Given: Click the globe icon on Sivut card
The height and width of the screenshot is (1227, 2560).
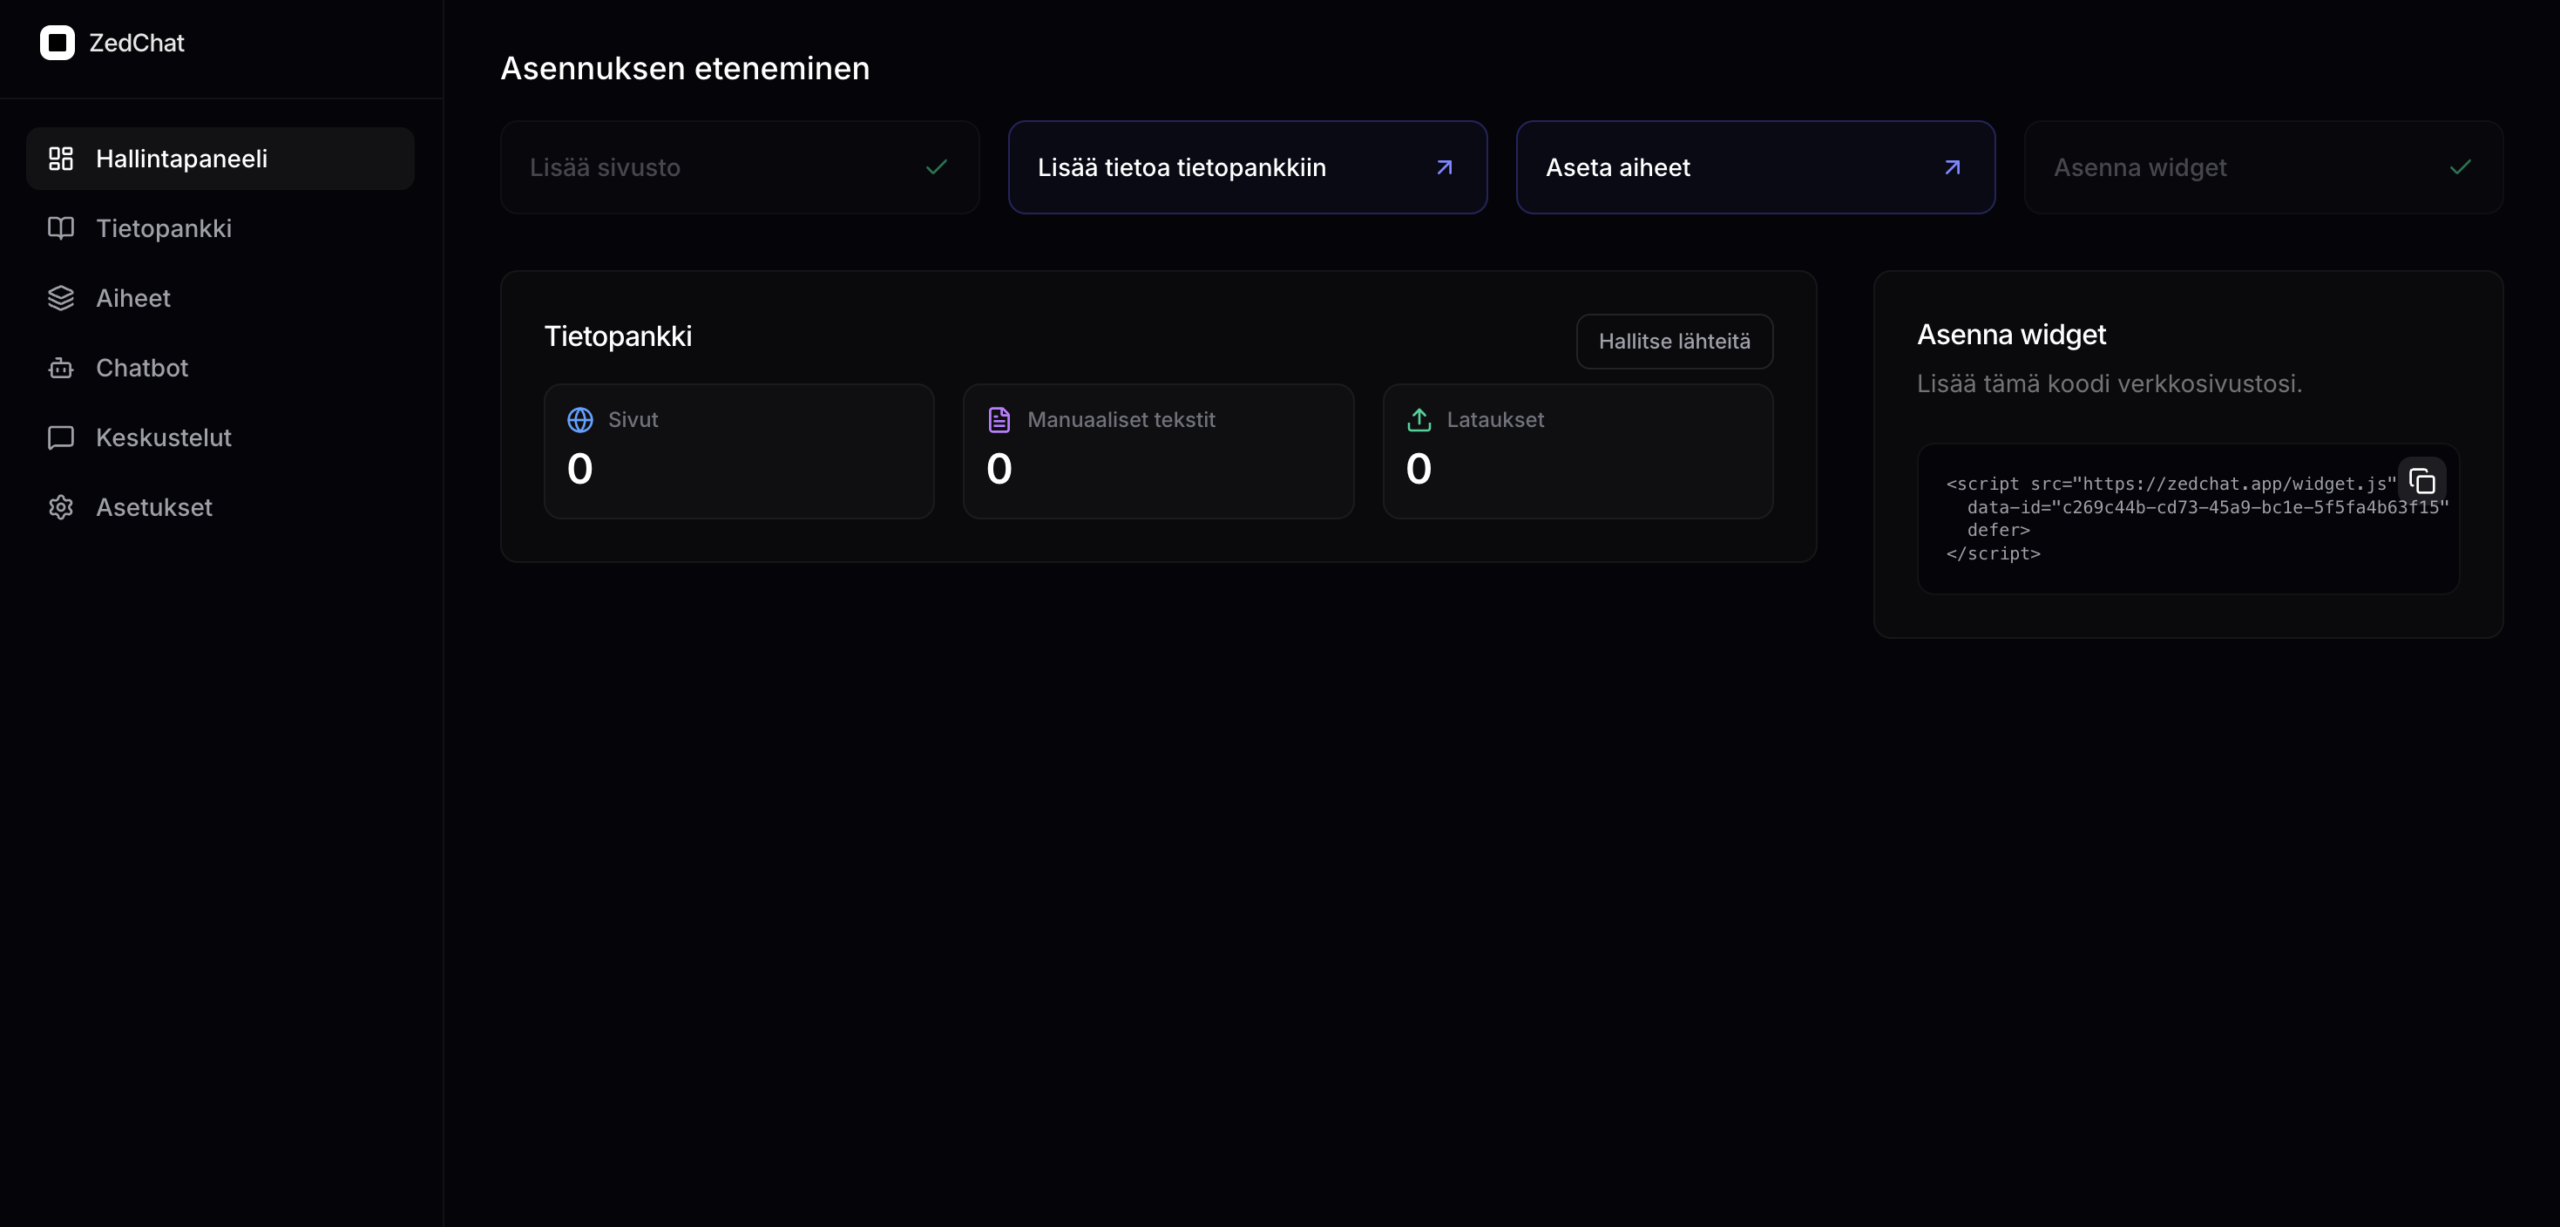Looking at the screenshot, I should 580,420.
